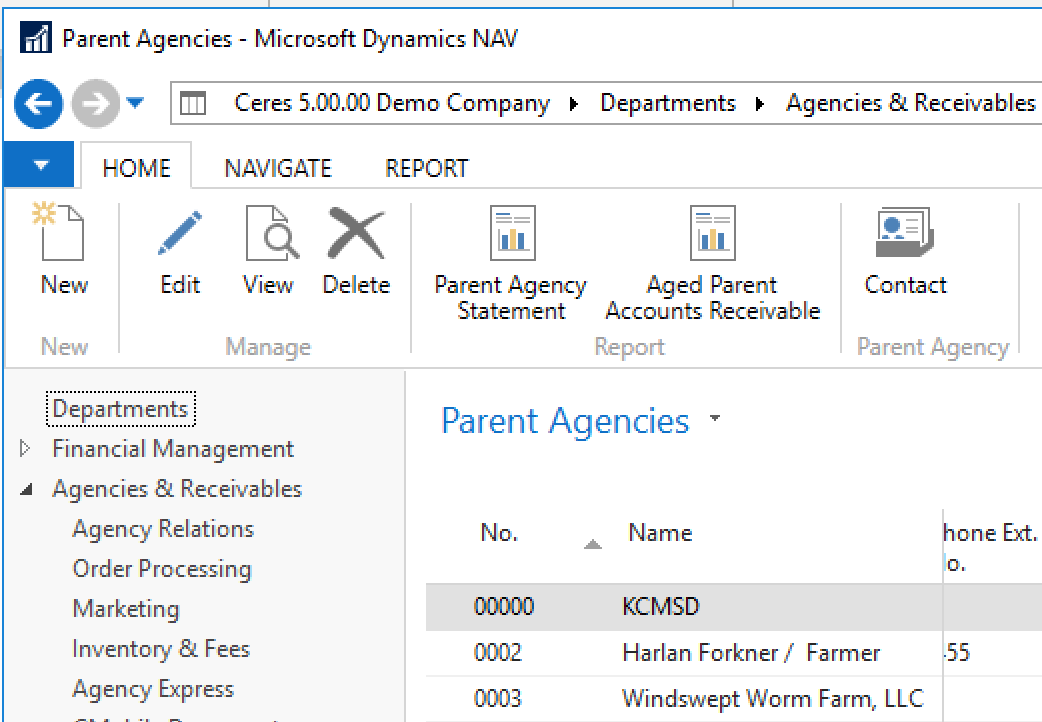Expand the Financial Management tree node

point(26,449)
